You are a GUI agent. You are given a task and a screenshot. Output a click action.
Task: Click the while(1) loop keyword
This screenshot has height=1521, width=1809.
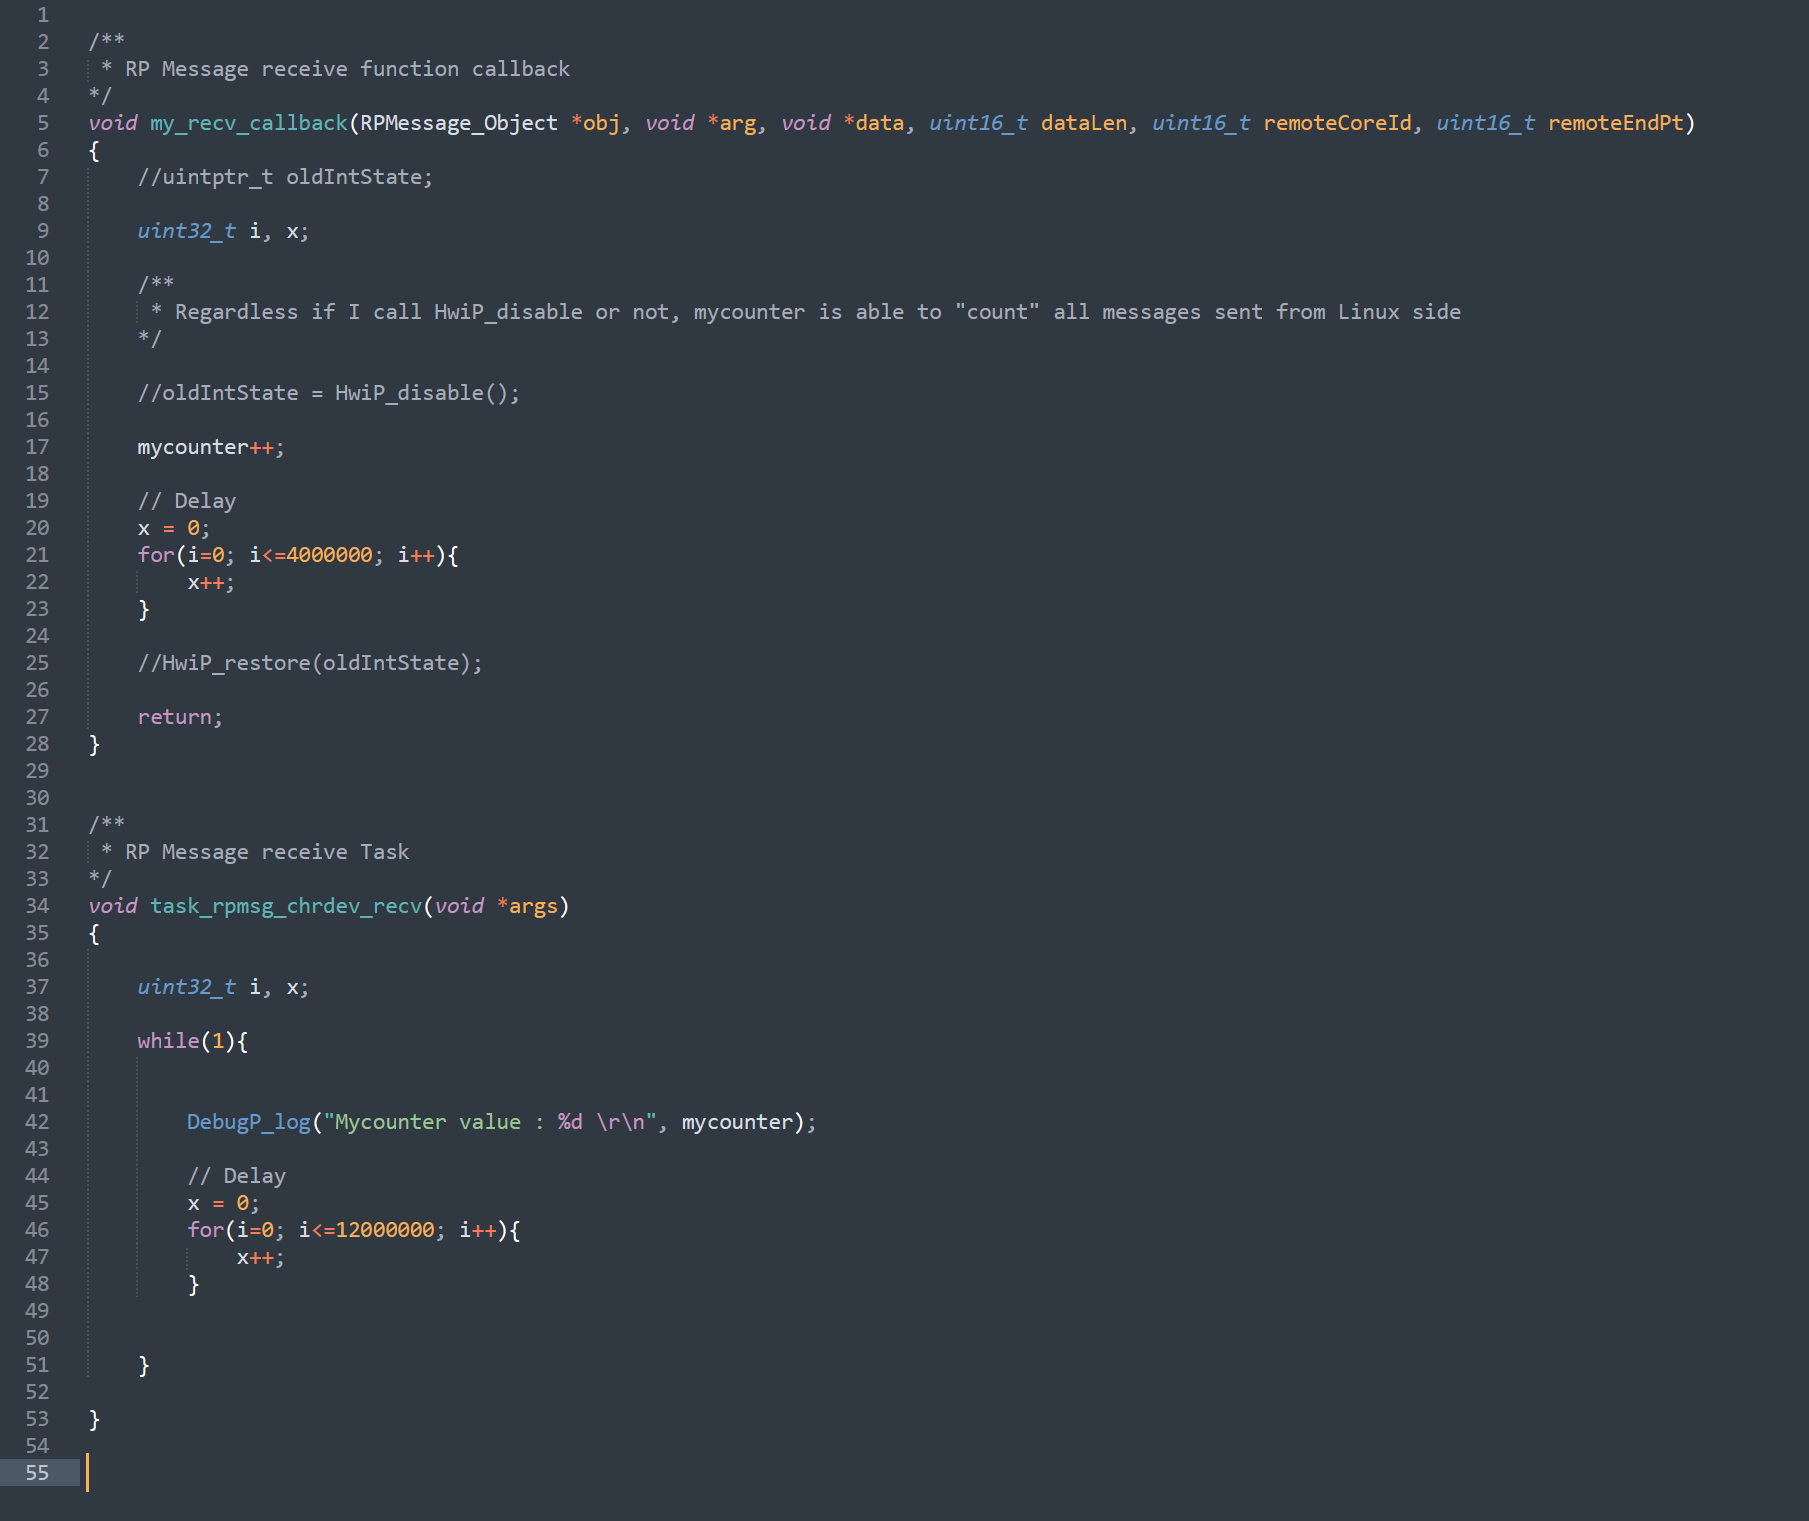tap(168, 1041)
